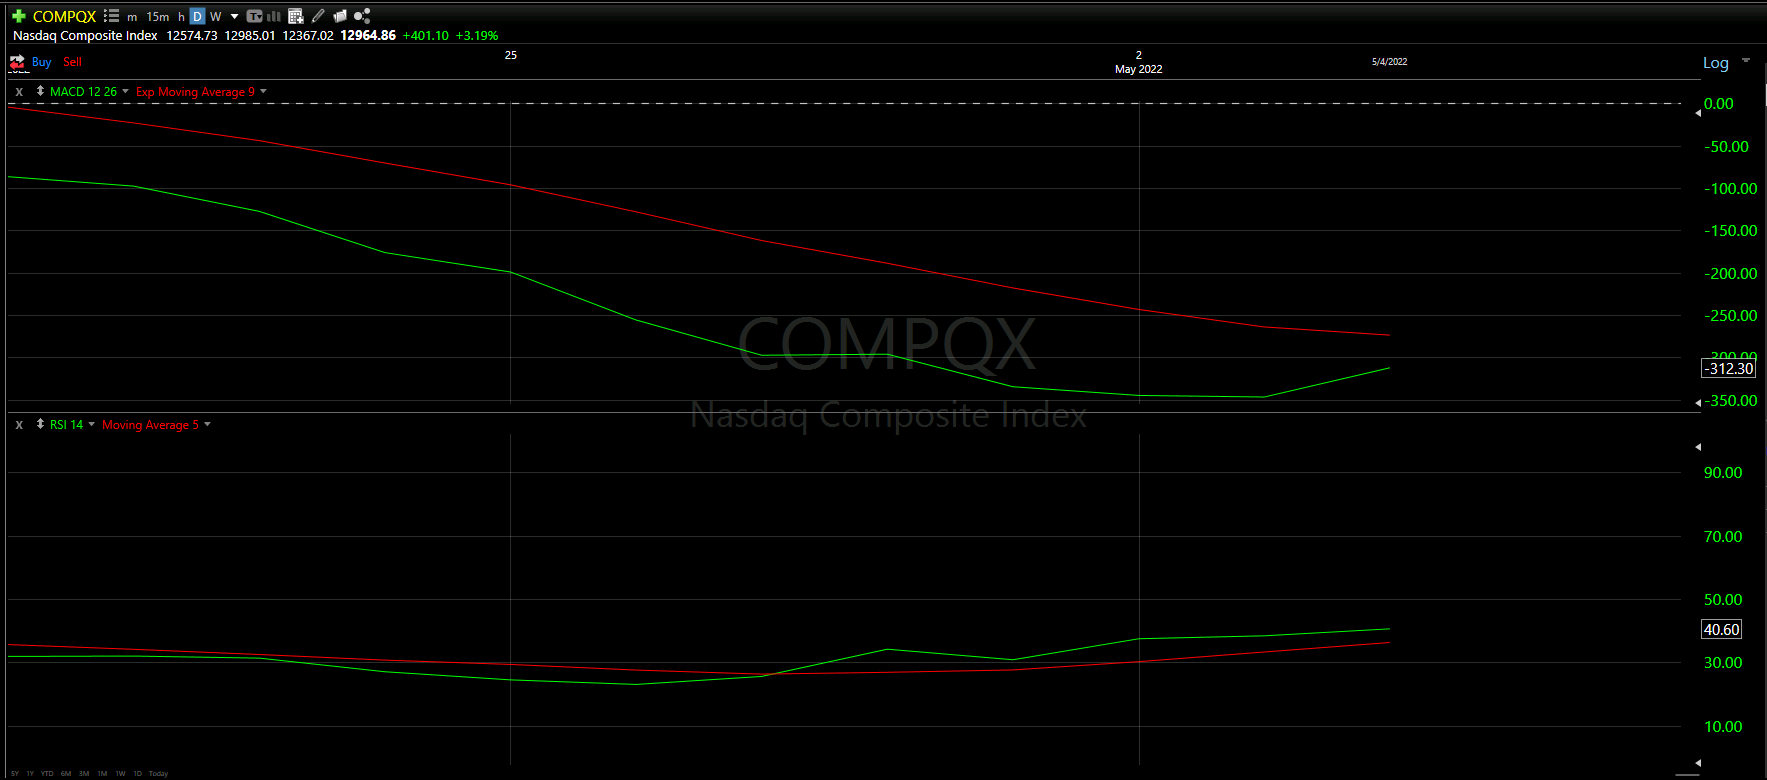The height and width of the screenshot is (780, 1767).
Task: Open the dropdown arrow right of Log
Action: tap(1746, 61)
